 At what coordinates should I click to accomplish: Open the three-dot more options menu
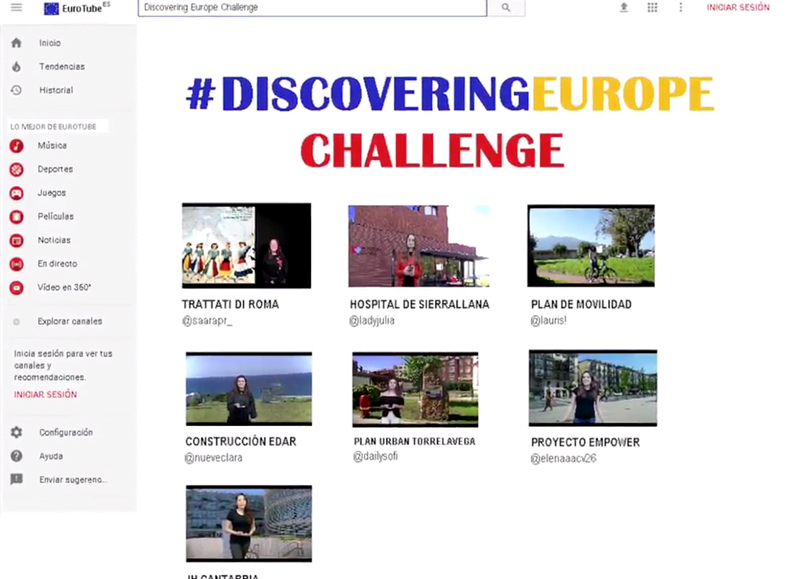[681, 8]
